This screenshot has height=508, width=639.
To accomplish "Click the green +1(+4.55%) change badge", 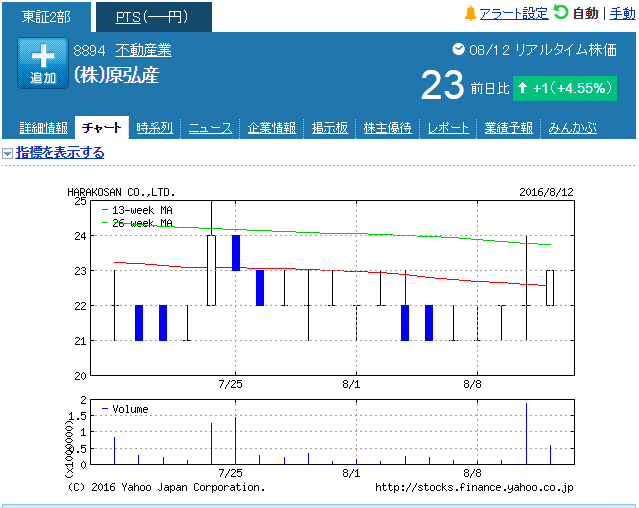I will point(564,88).
